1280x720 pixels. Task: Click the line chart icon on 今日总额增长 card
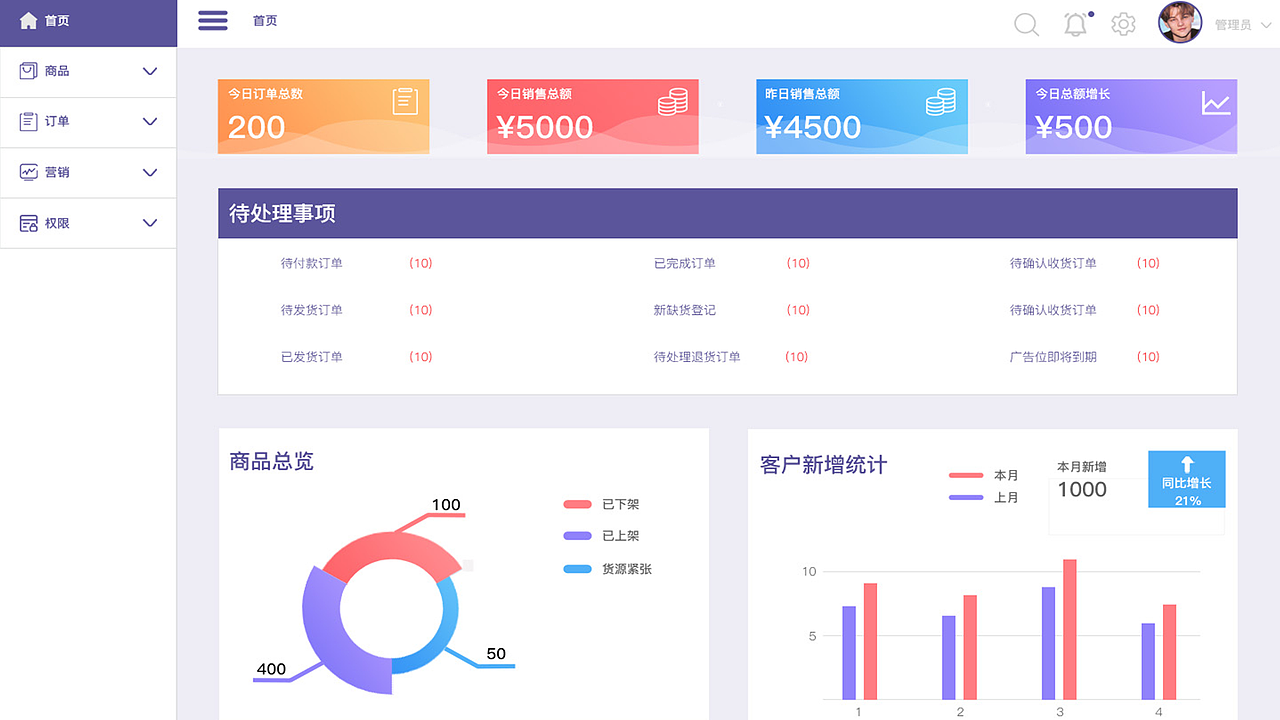(1216, 103)
